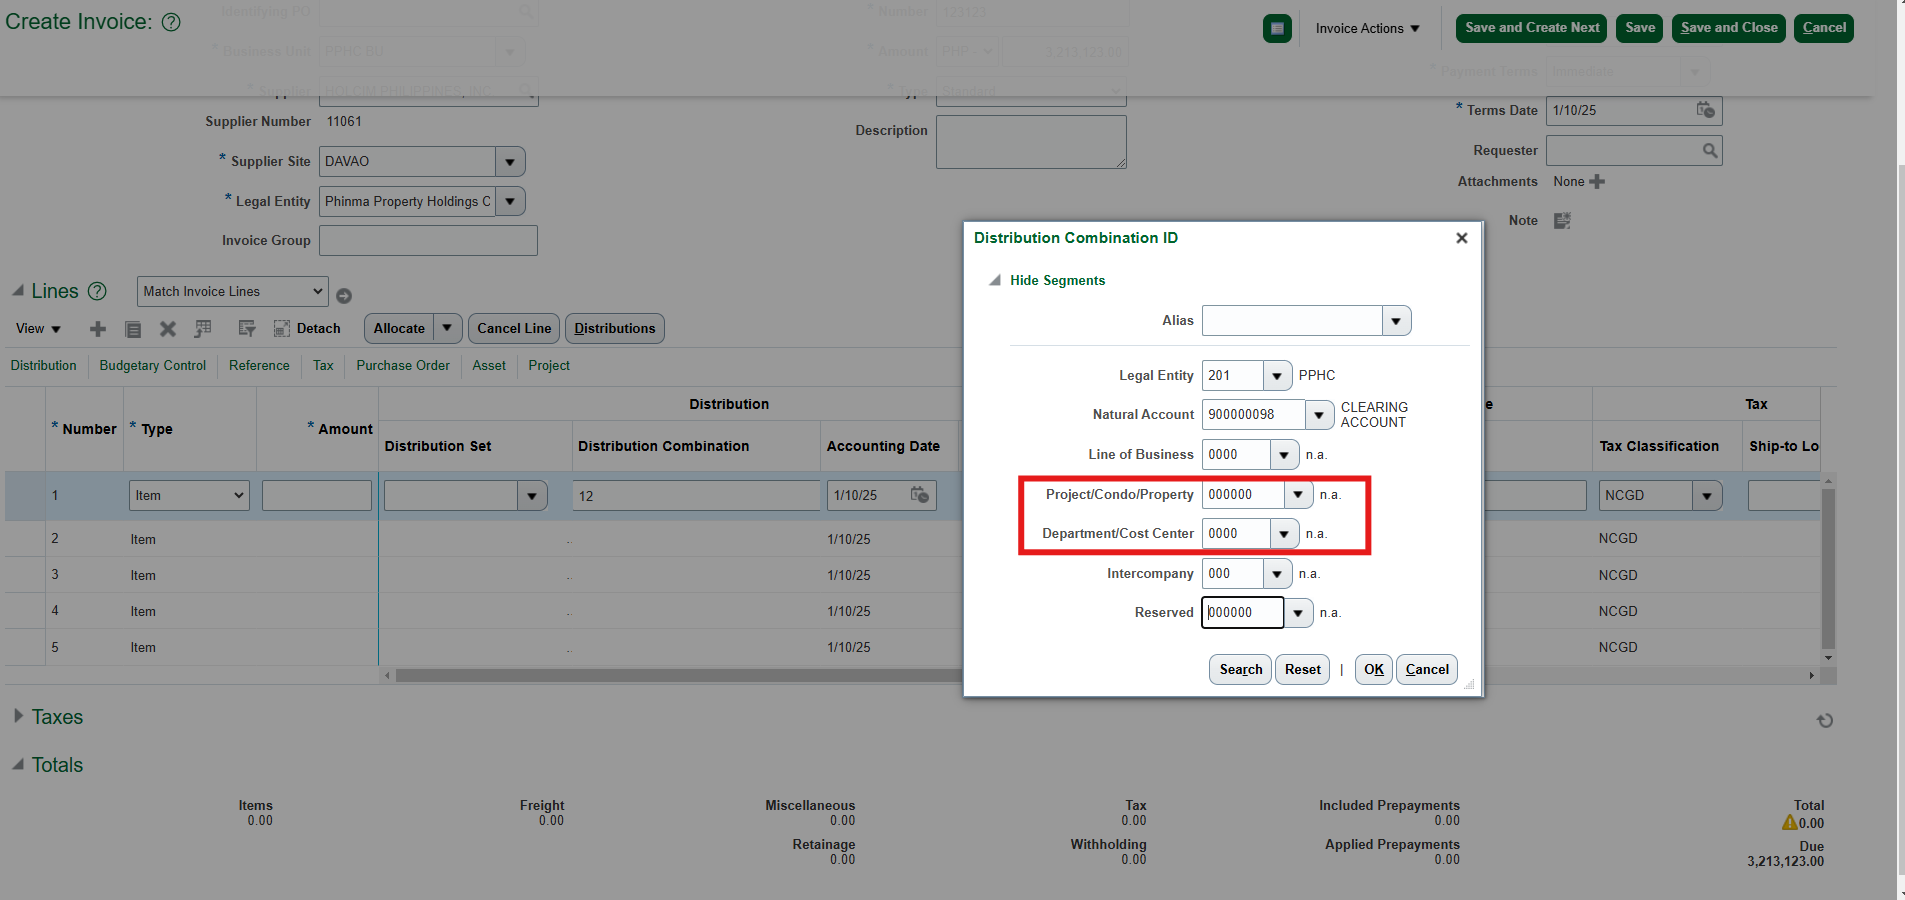Image resolution: width=1905 pixels, height=900 pixels.
Task: Open Allocate button dropdown arrow
Action: point(447,328)
